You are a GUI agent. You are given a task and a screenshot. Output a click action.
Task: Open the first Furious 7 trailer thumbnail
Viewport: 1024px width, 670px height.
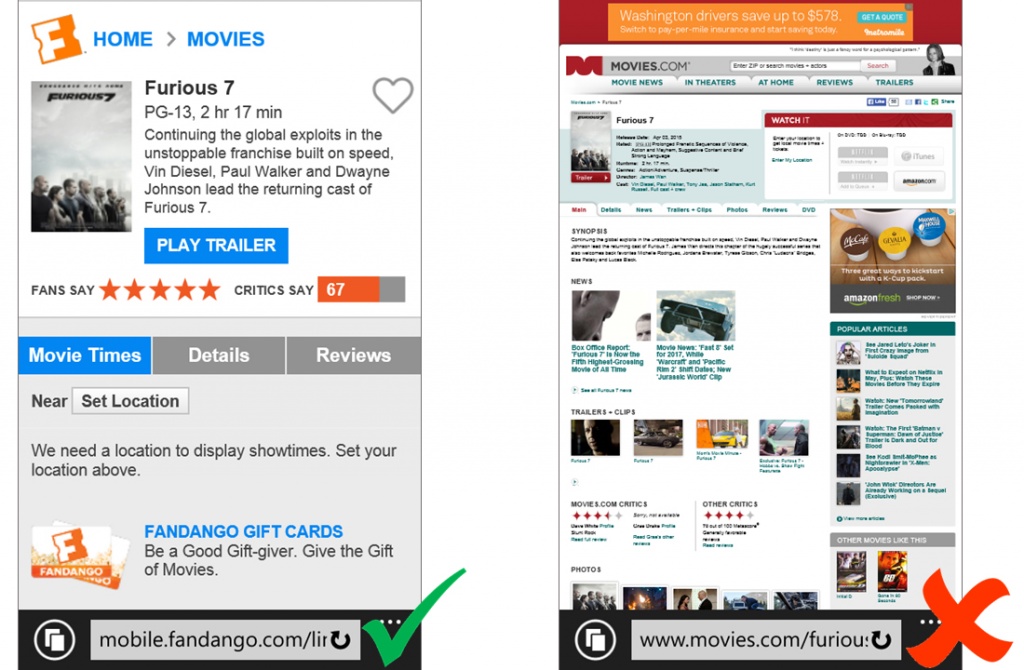coord(595,438)
